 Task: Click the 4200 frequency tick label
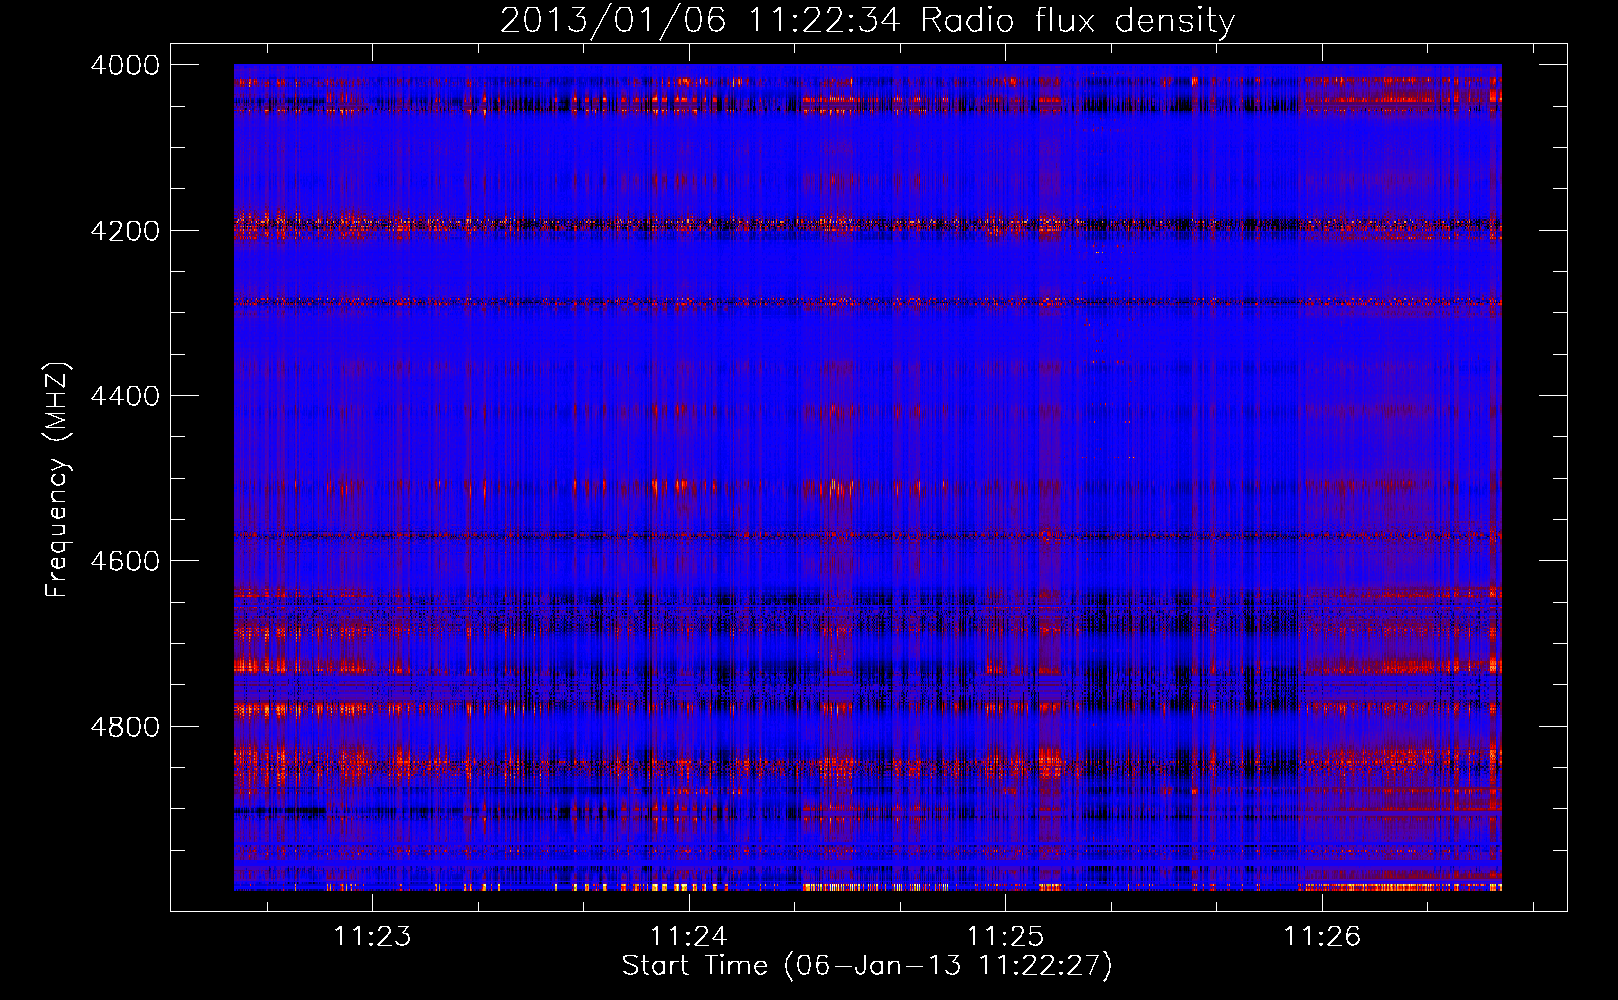(125, 231)
